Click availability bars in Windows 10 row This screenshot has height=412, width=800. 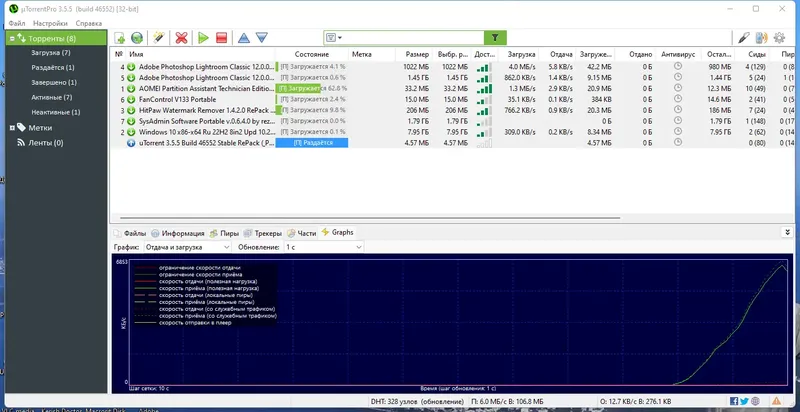[x=484, y=132]
